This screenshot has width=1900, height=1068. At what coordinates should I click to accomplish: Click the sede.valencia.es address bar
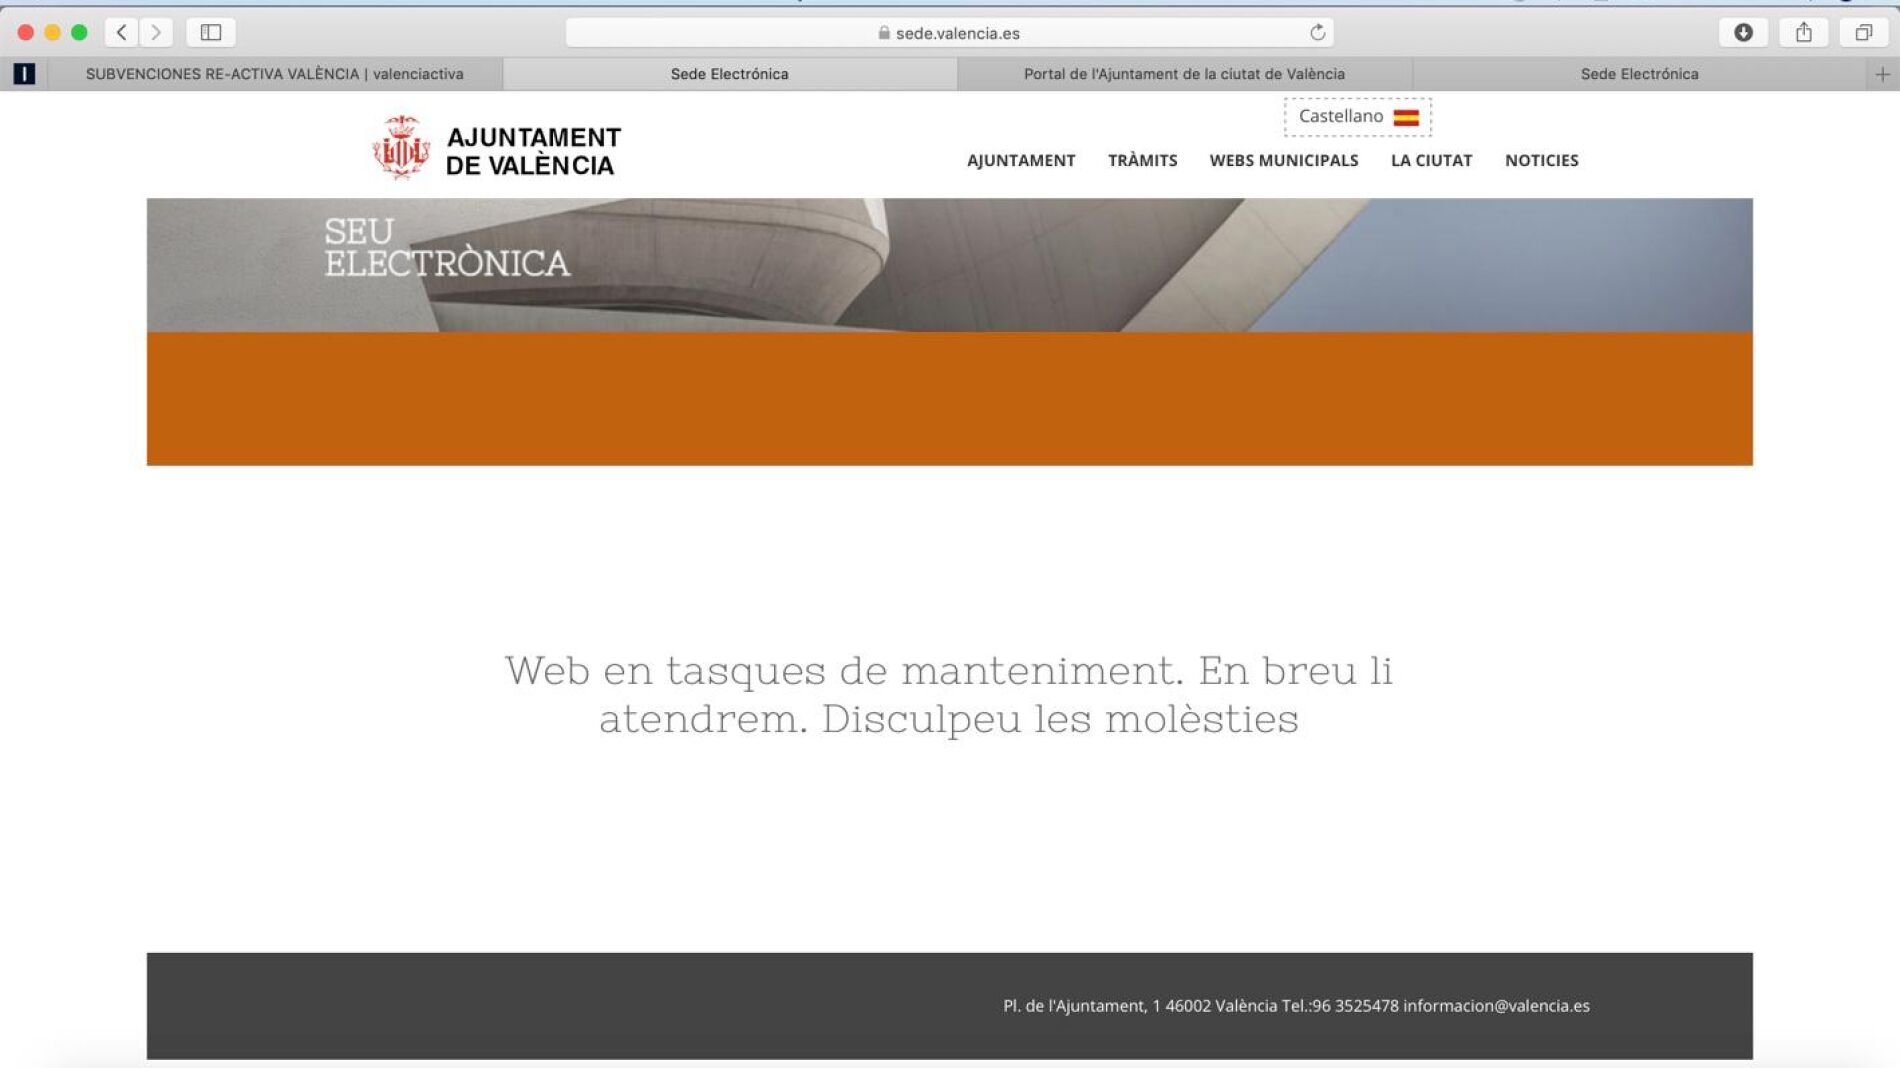pyautogui.click(x=948, y=33)
